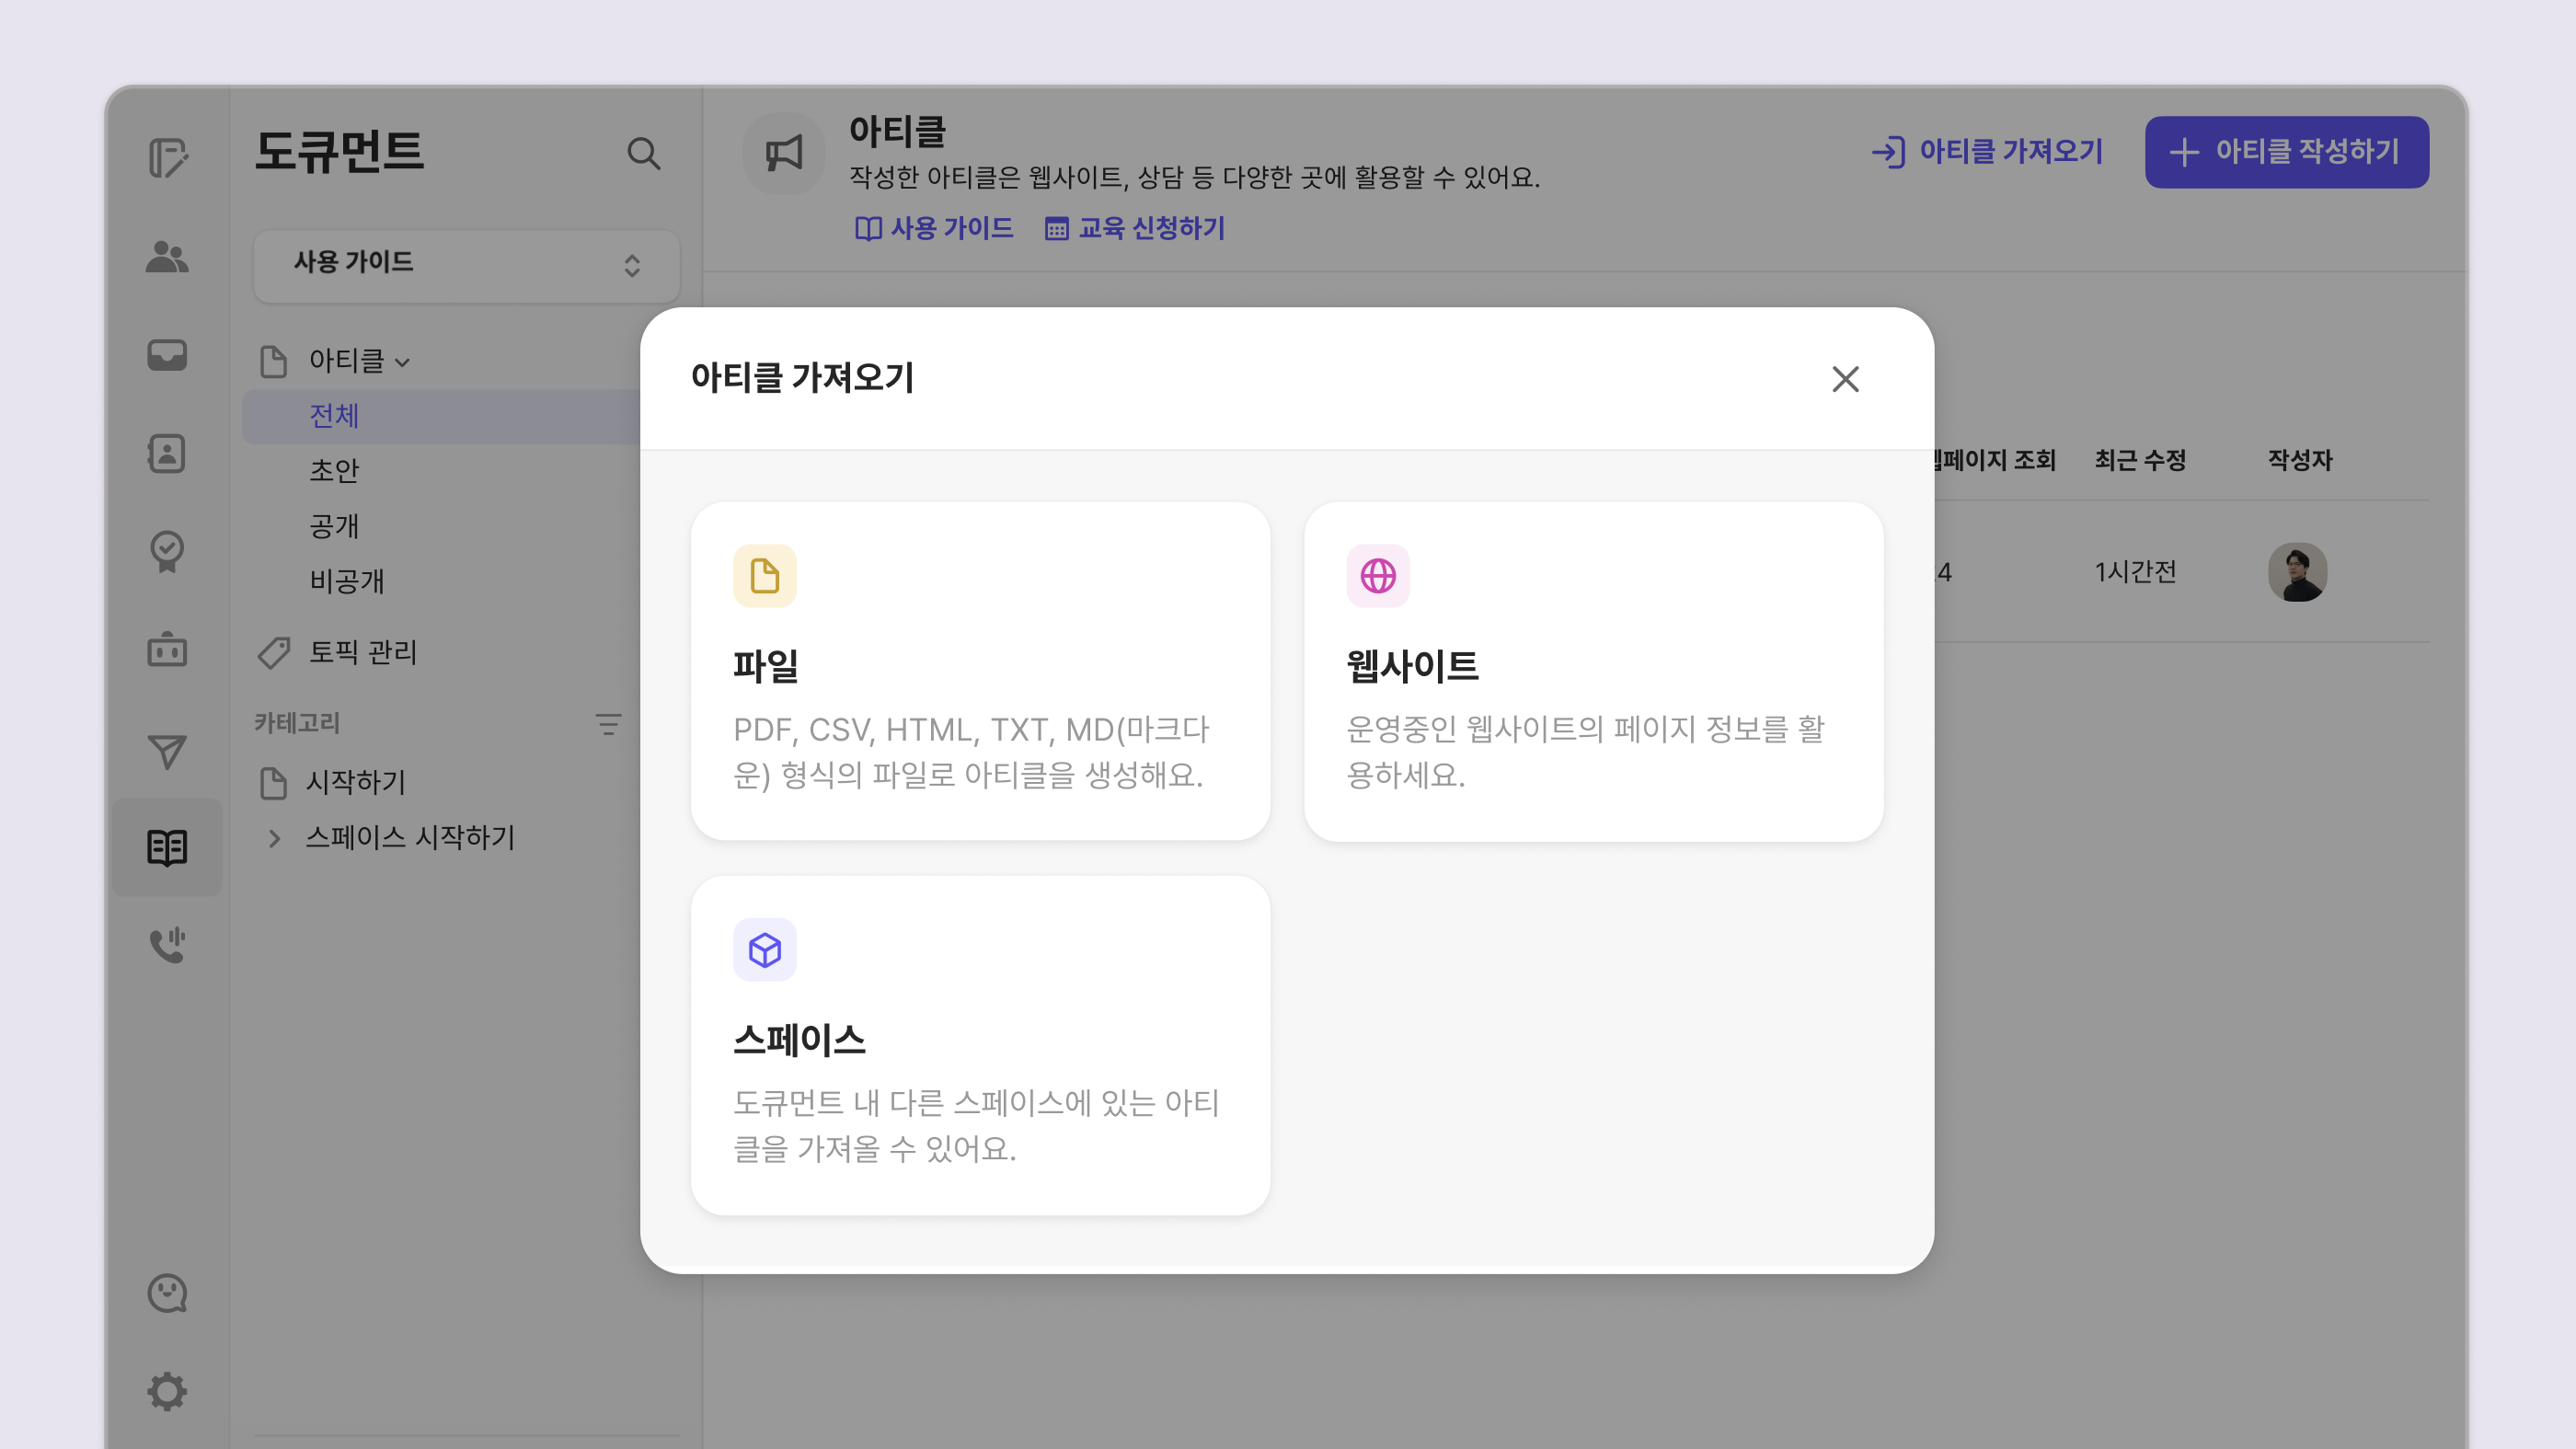Close the 아티클 가져오기 dialog
2576x1449 pixels.
coord(1845,379)
